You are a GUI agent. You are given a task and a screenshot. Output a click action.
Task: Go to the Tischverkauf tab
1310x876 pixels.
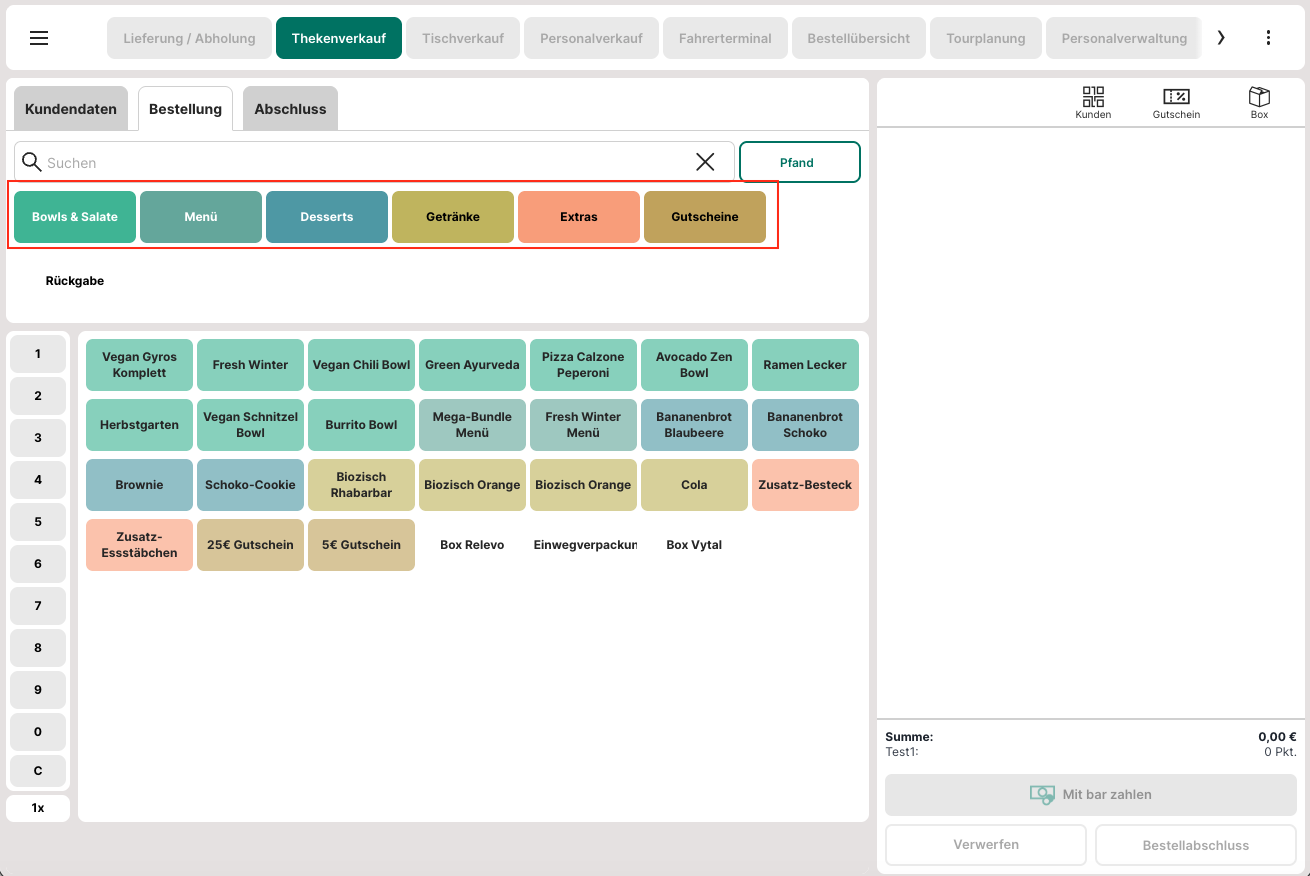coord(463,38)
